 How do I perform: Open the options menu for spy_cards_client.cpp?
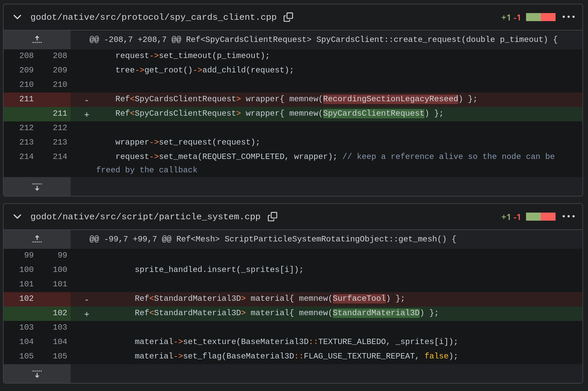568,17
